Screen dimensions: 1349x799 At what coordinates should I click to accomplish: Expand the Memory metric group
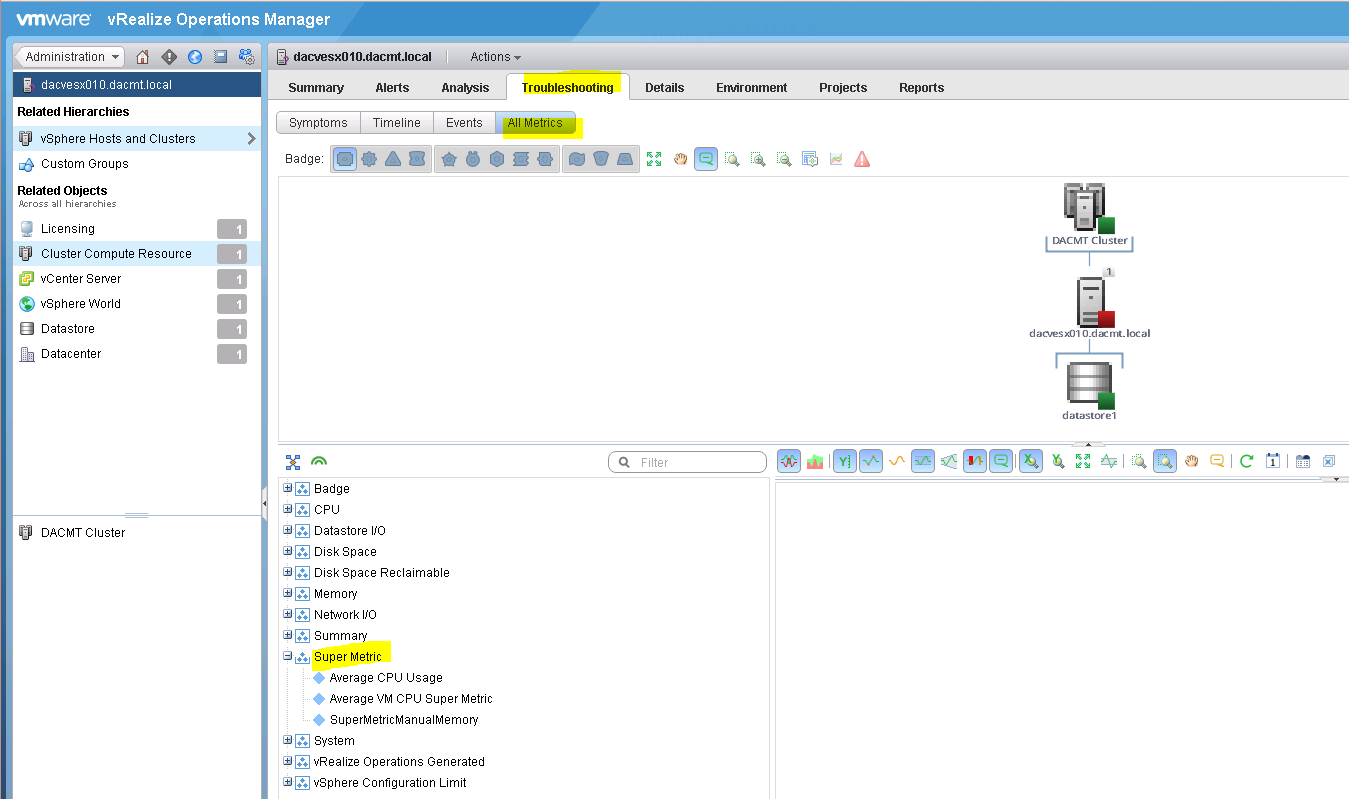[288, 593]
